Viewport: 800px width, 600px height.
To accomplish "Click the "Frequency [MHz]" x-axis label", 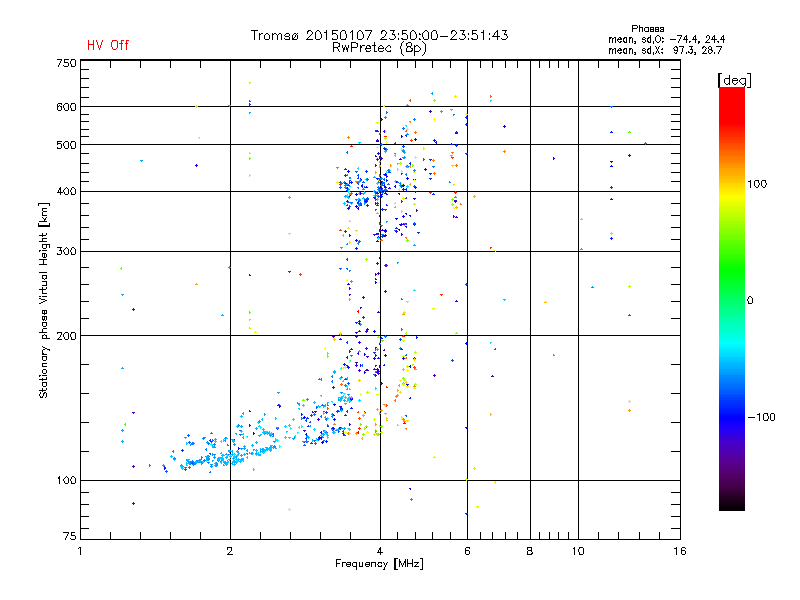I will tap(379, 564).
